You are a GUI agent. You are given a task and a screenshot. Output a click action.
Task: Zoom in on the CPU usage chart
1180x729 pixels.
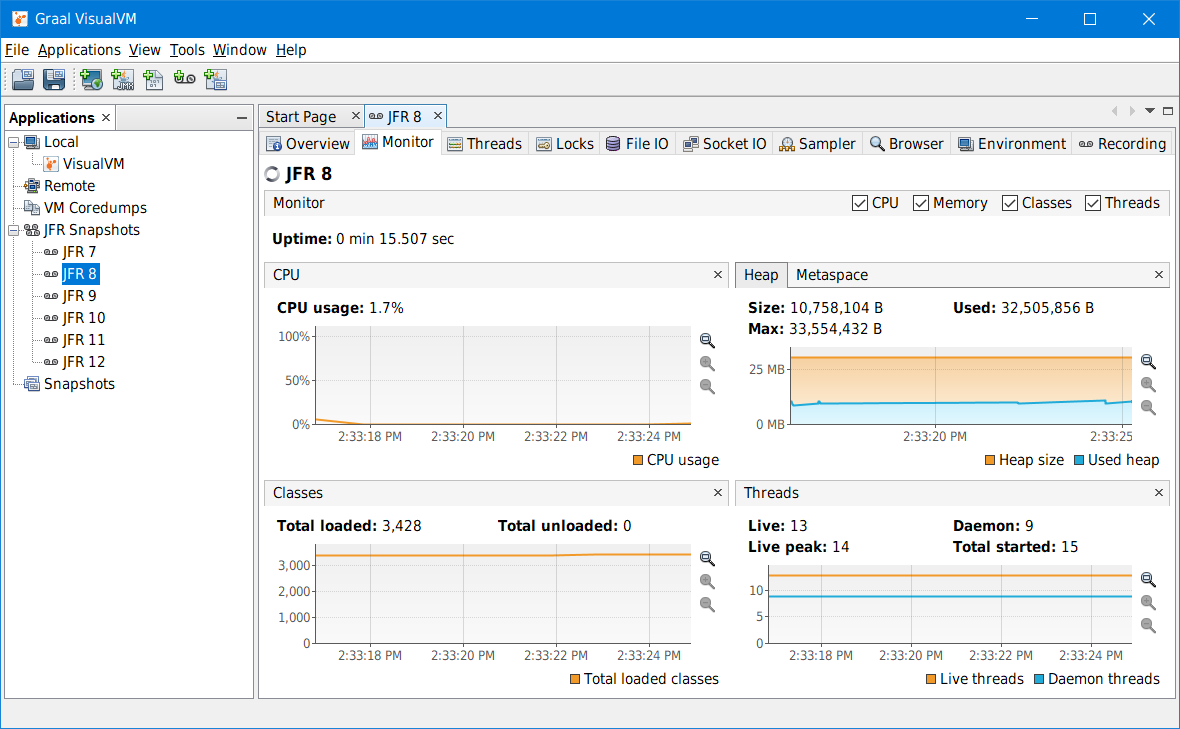coord(707,341)
